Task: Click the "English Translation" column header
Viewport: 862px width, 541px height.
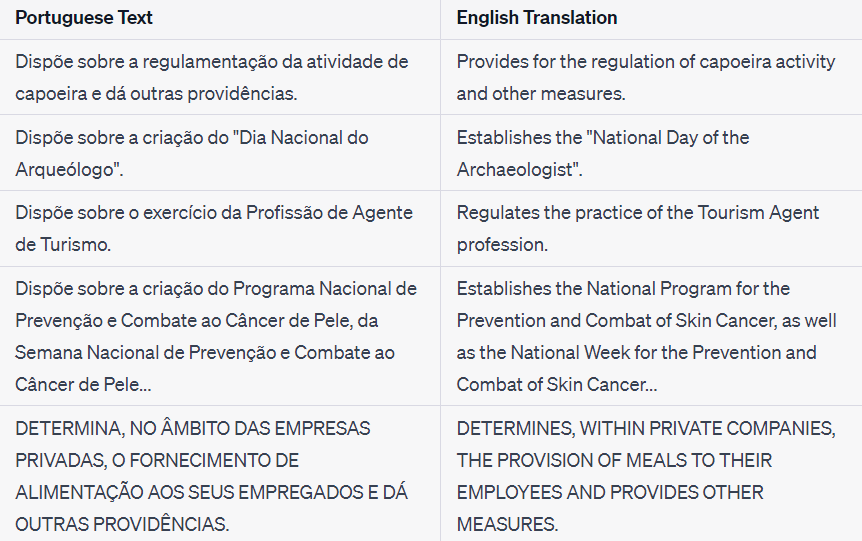Action: click(x=537, y=18)
